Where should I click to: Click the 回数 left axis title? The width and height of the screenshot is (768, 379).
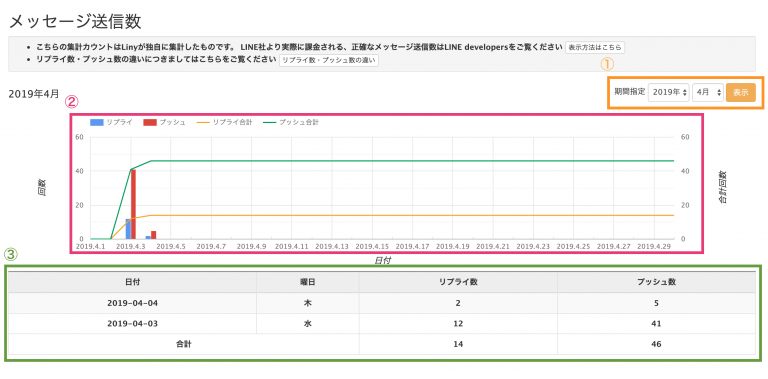(x=42, y=188)
